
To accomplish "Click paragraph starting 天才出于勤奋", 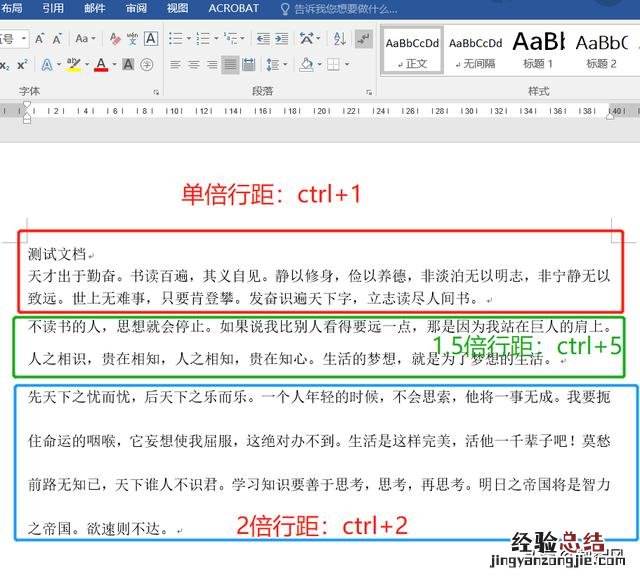I will pos(319,287).
